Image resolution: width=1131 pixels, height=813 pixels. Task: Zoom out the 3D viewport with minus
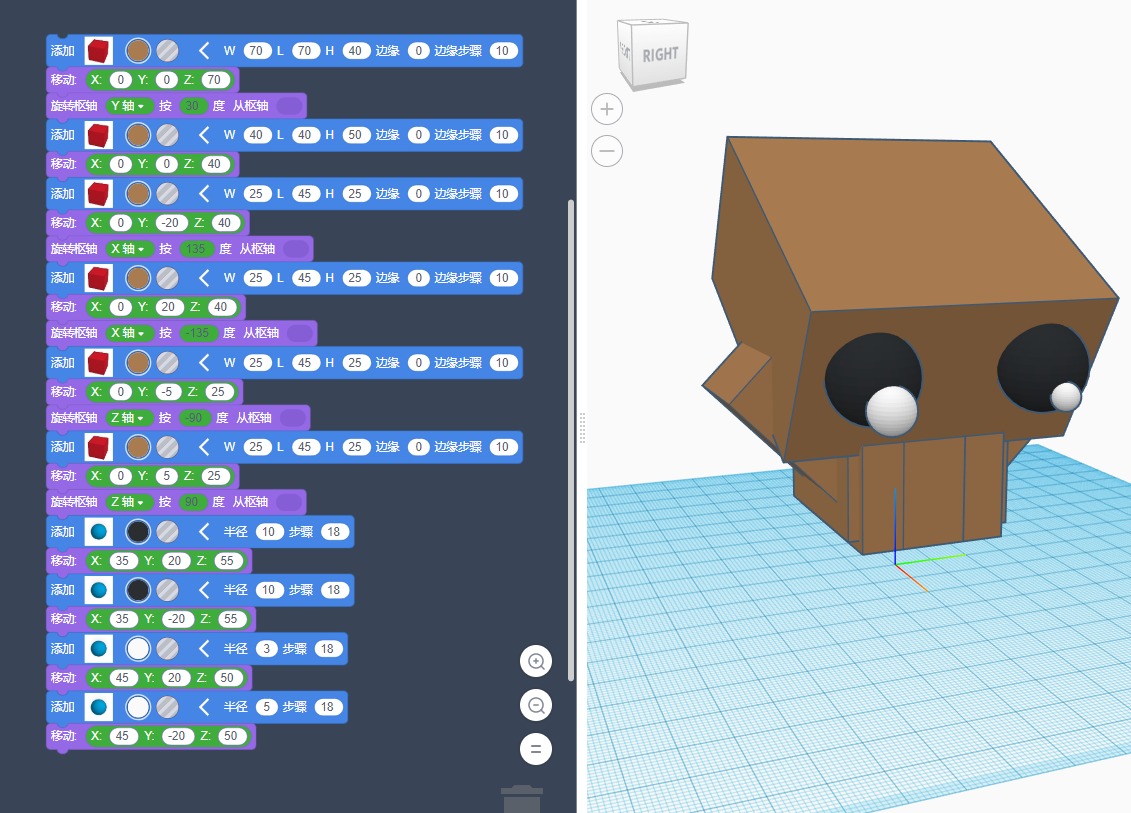(x=607, y=152)
